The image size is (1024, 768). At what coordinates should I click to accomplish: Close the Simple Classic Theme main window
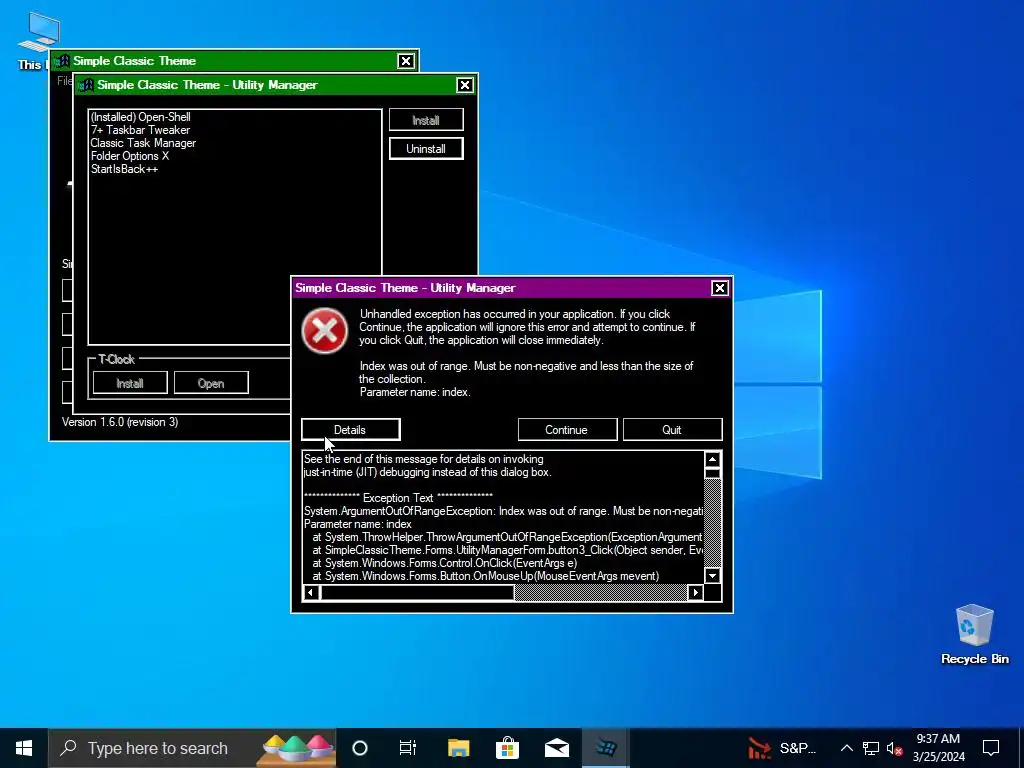pos(406,61)
